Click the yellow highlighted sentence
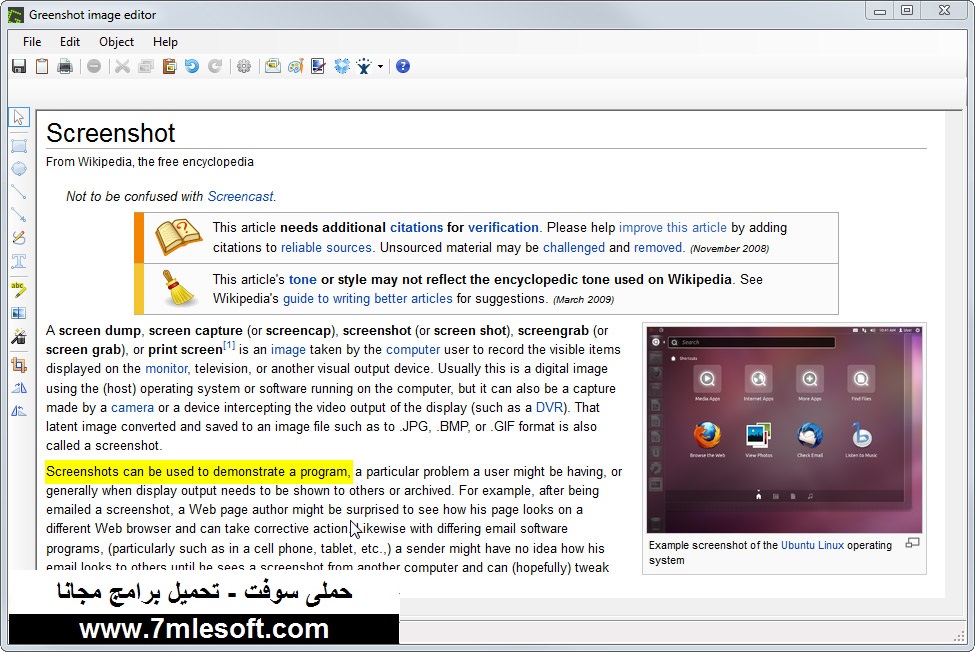Image resolution: width=975 pixels, height=652 pixels. point(199,471)
